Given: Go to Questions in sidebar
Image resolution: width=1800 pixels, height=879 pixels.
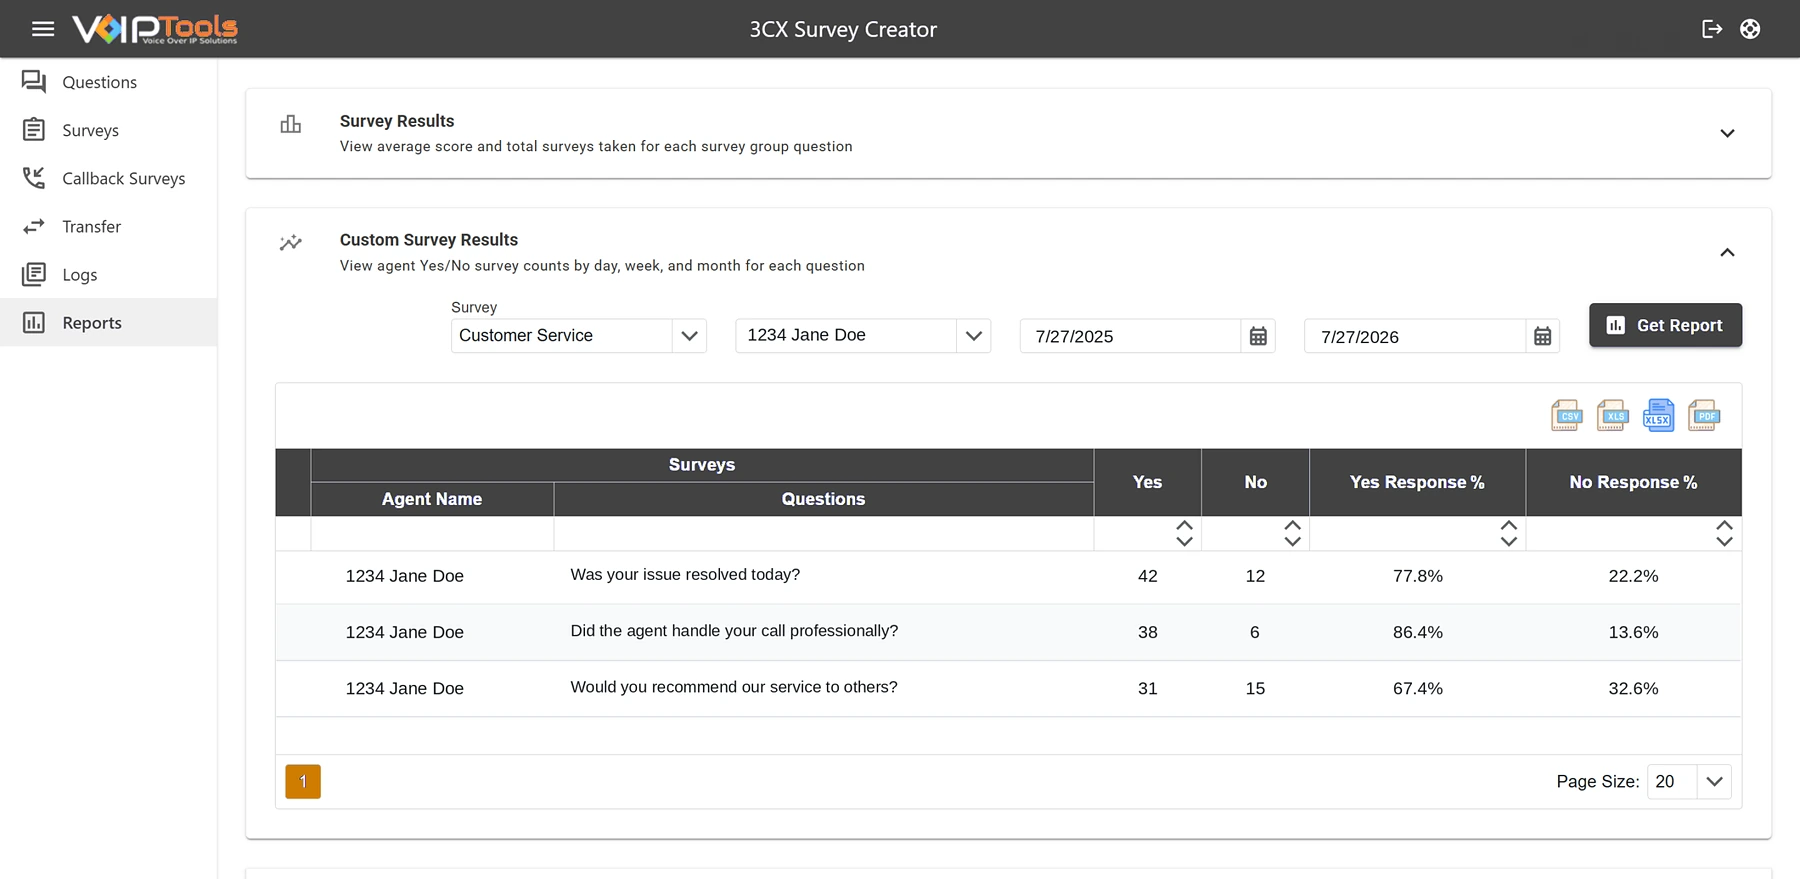Looking at the screenshot, I should coord(109,82).
